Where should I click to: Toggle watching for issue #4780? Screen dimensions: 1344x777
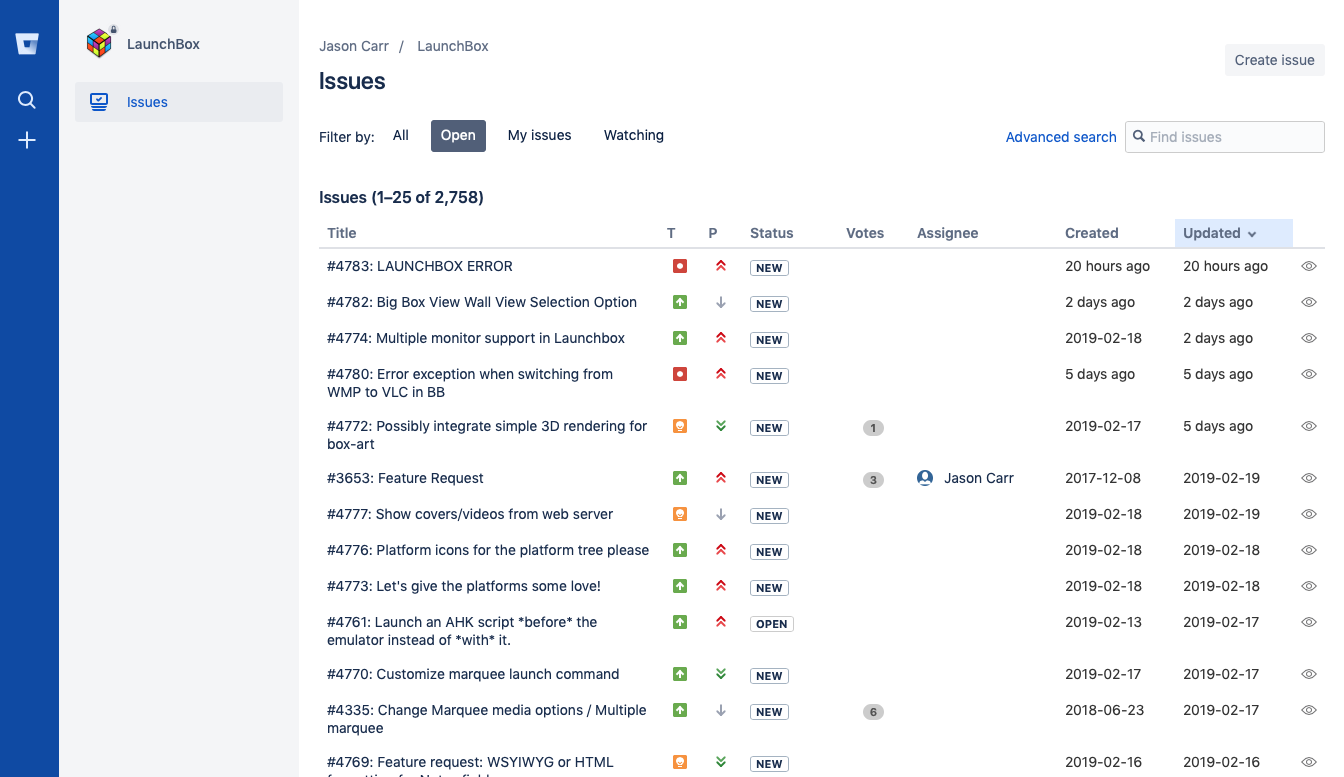tap(1309, 374)
